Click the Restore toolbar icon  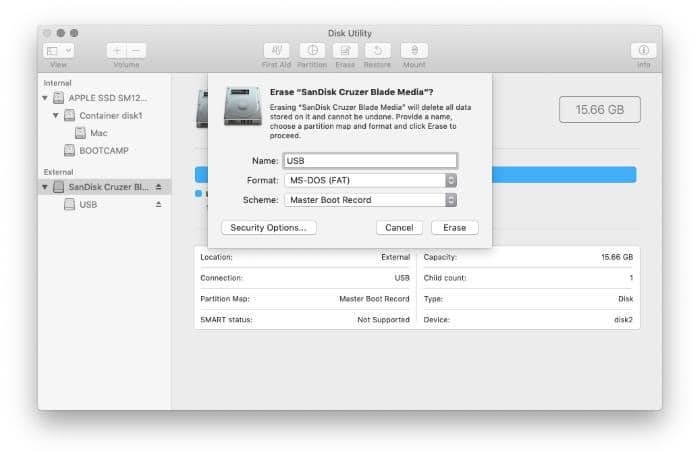click(377, 50)
